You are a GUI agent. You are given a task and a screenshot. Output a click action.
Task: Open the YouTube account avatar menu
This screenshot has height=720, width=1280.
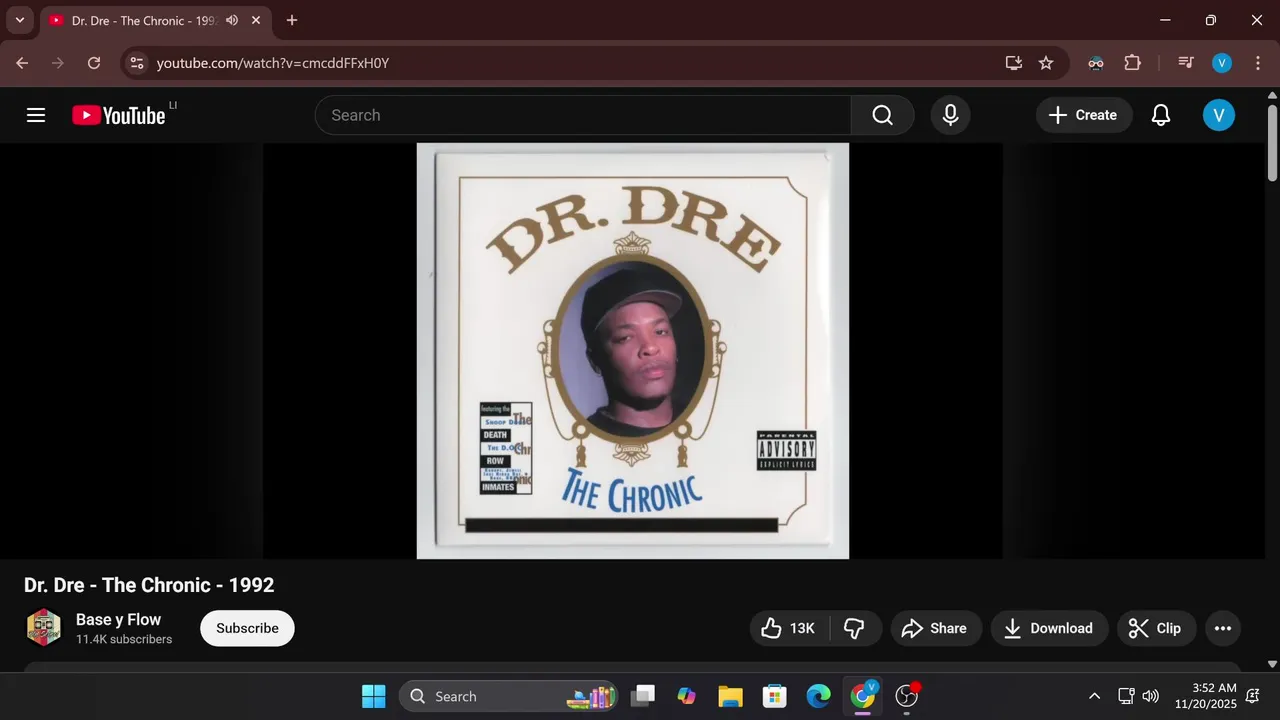pos(1218,115)
